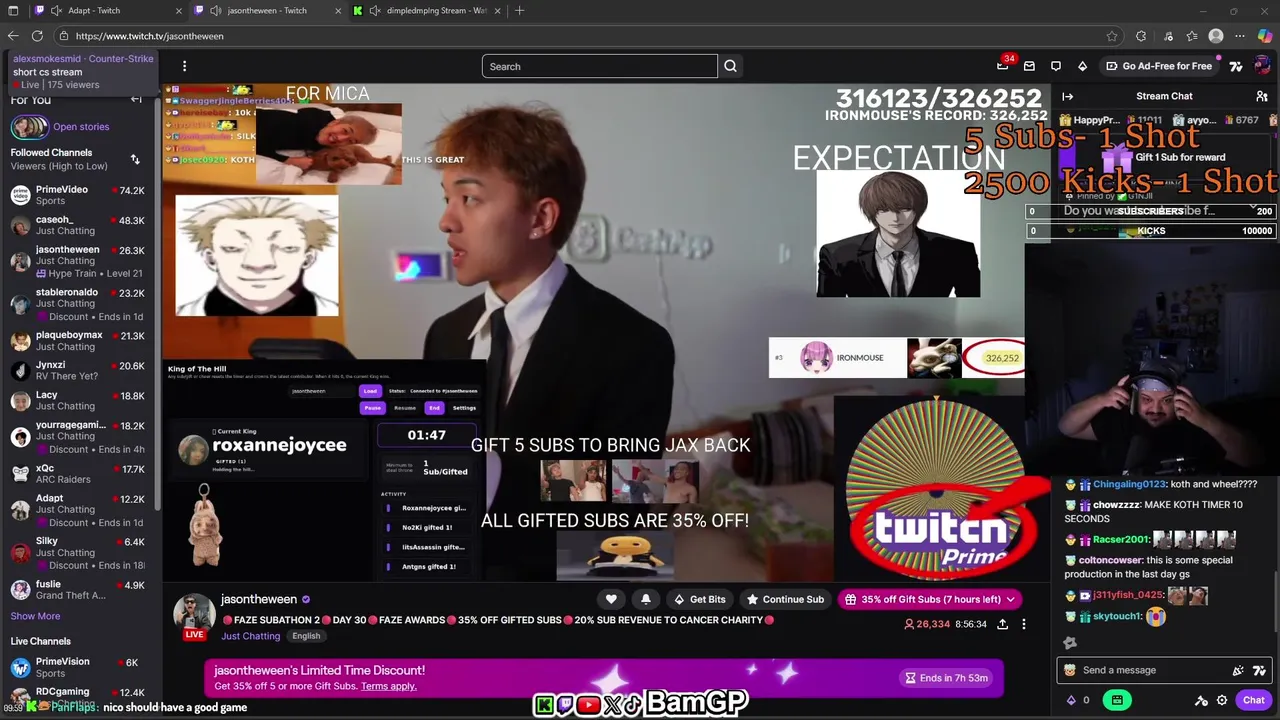1280x720 pixels.
Task: Open channel points diamond balance icon
Action: [x=1071, y=700]
